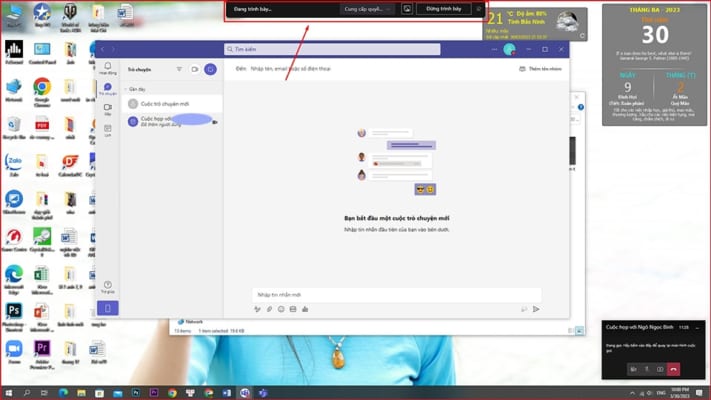Start a new chat with compose button
The height and width of the screenshot is (400, 711).
[x=210, y=69]
